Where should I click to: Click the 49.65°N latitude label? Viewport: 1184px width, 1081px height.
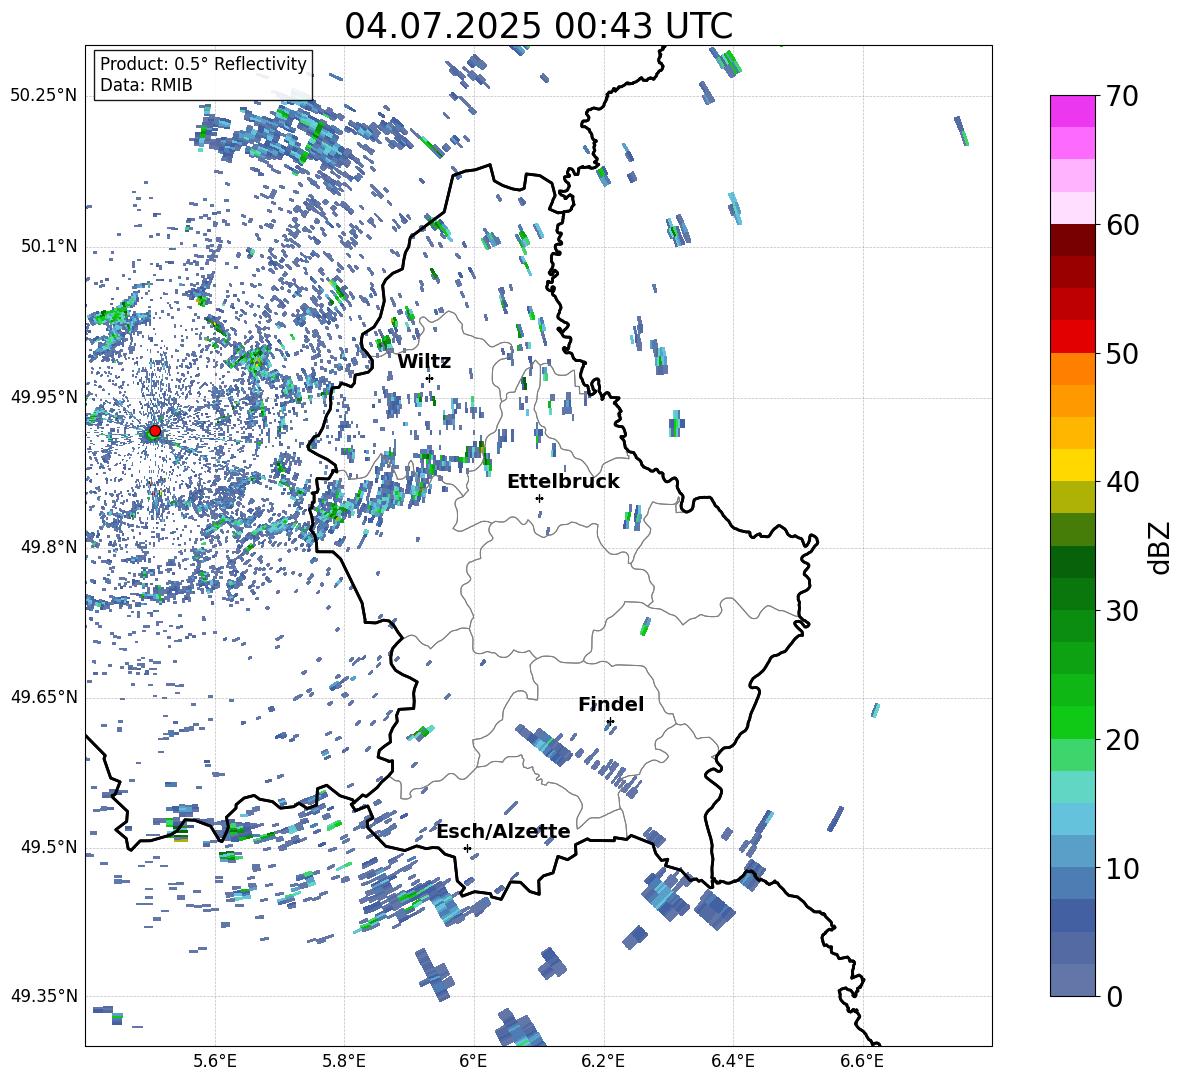pyautogui.click(x=44, y=697)
